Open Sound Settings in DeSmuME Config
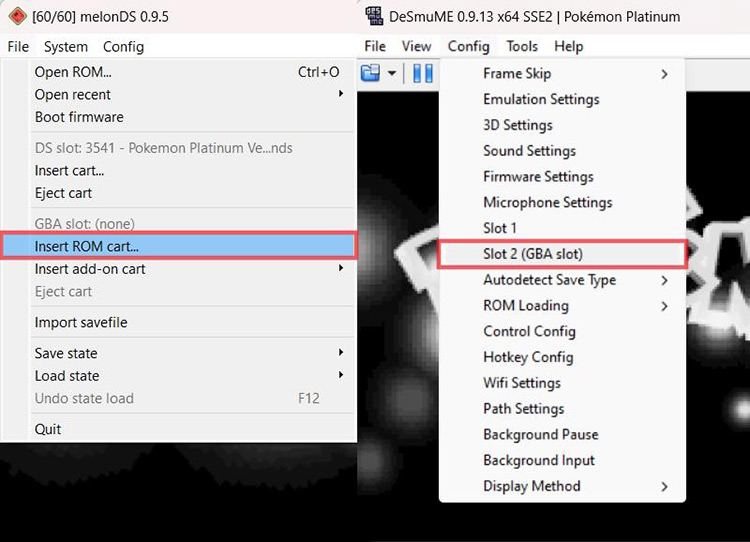This screenshot has width=750, height=542. [562, 151]
